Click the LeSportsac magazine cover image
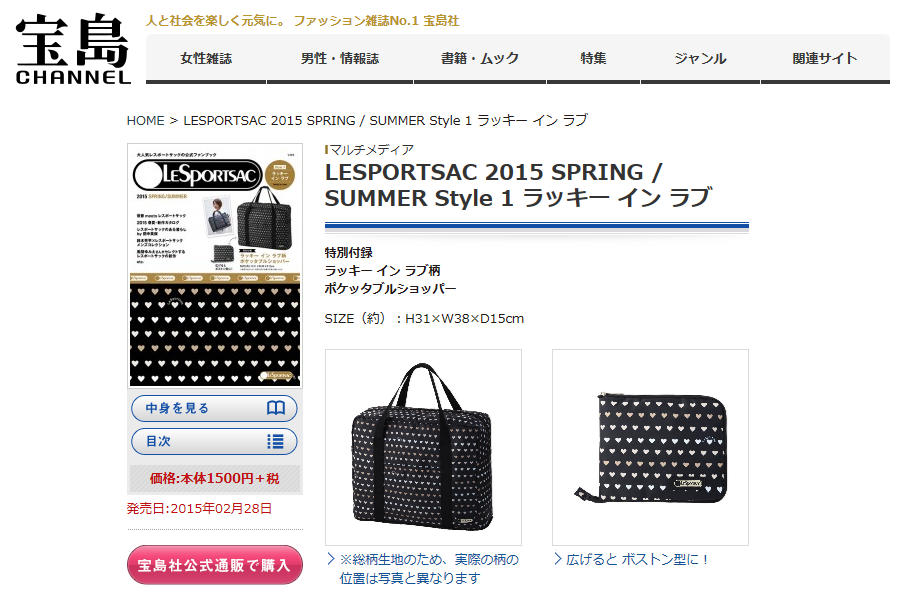 (x=215, y=266)
